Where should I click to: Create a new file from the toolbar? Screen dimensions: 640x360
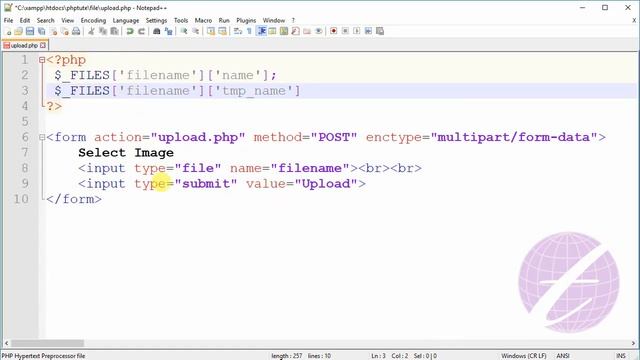click(7, 31)
